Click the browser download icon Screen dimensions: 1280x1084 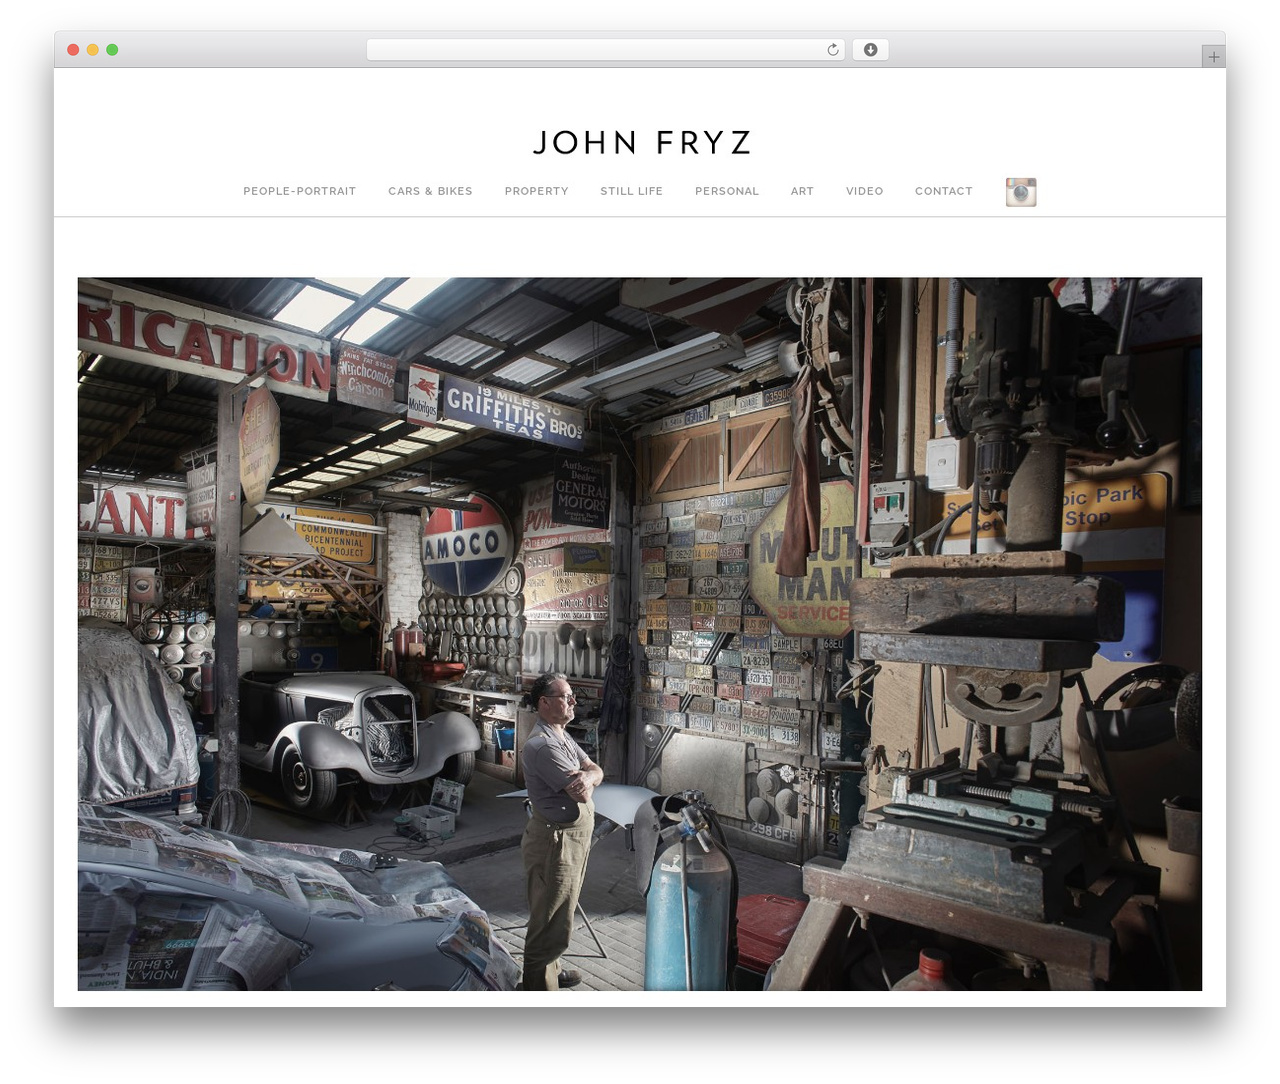coord(870,50)
